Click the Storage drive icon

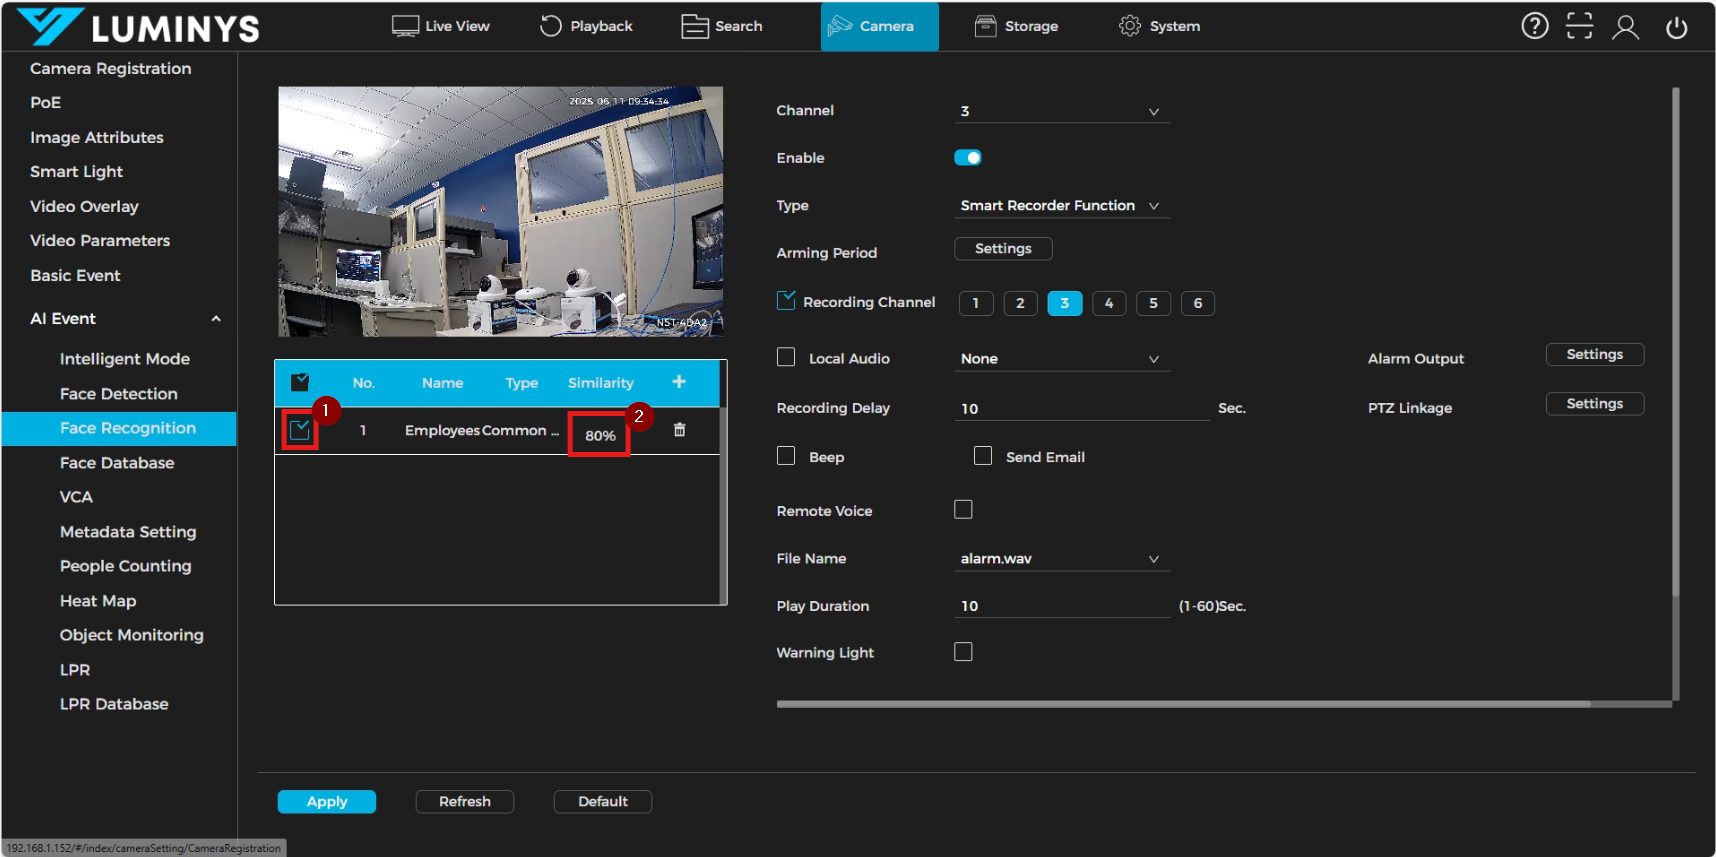pos(985,26)
